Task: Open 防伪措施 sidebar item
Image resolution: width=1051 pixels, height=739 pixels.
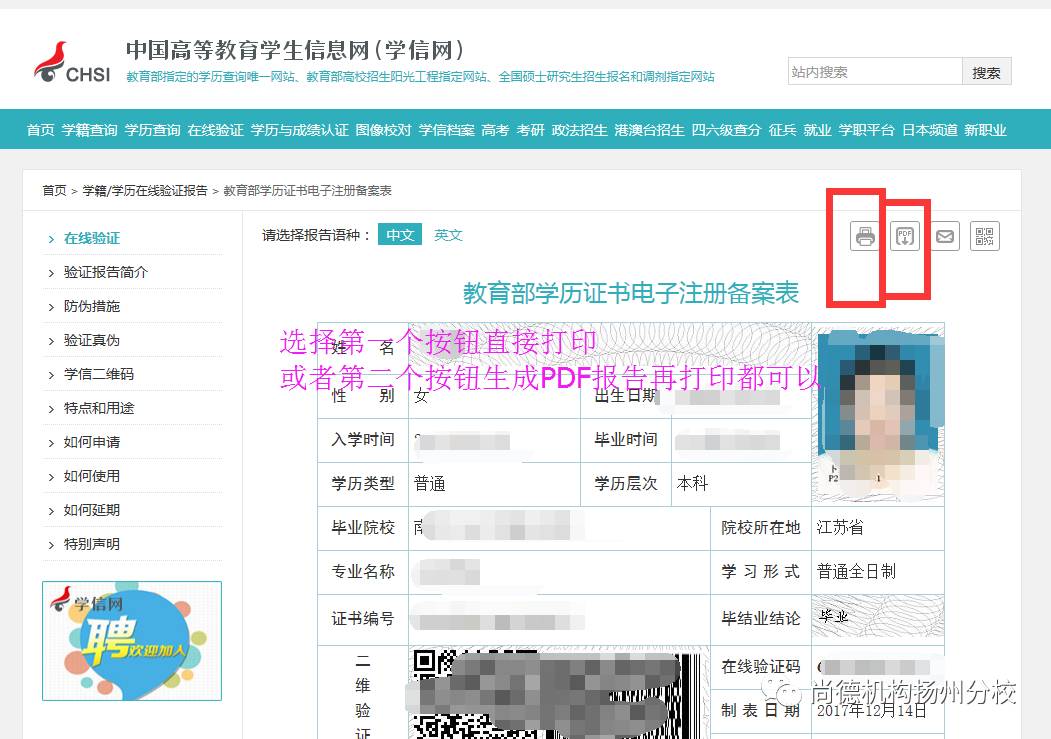Action: pyautogui.click(x=92, y=307)
